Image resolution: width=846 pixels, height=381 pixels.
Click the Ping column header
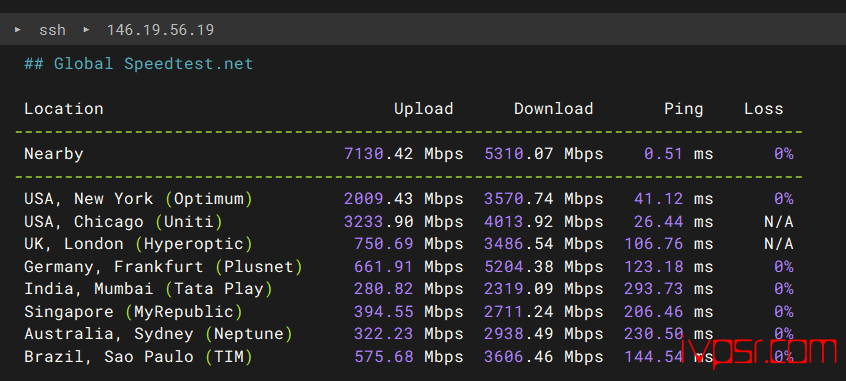coord(684,109)
